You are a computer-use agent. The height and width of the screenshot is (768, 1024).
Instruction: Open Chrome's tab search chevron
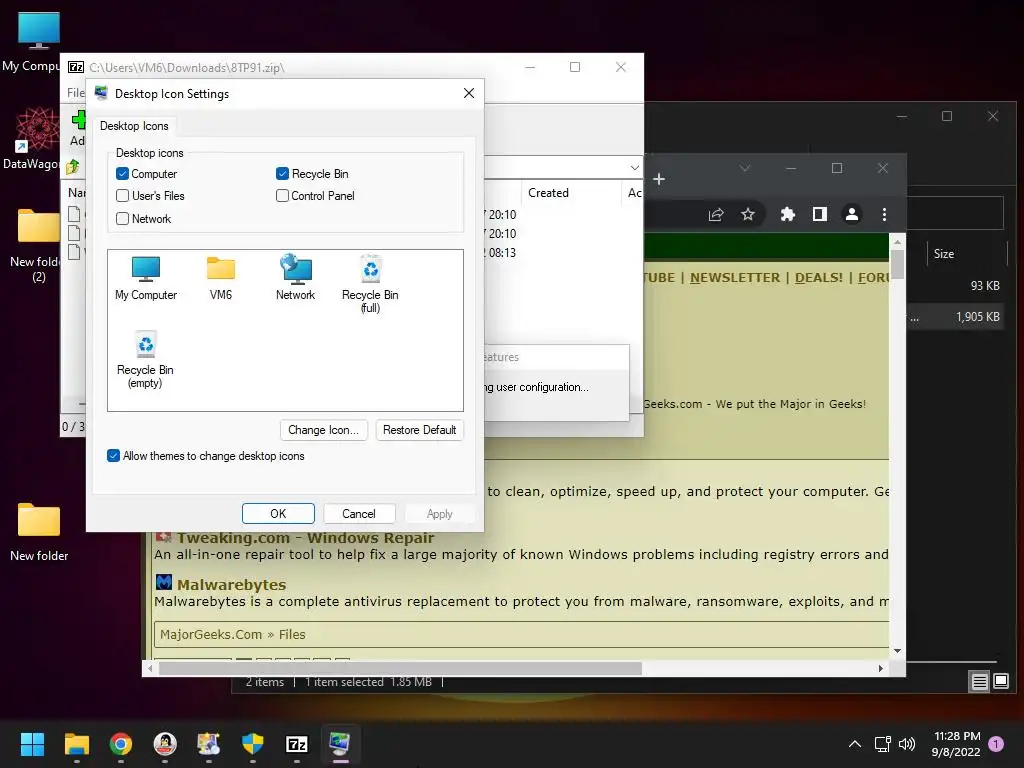pos(744,168)
